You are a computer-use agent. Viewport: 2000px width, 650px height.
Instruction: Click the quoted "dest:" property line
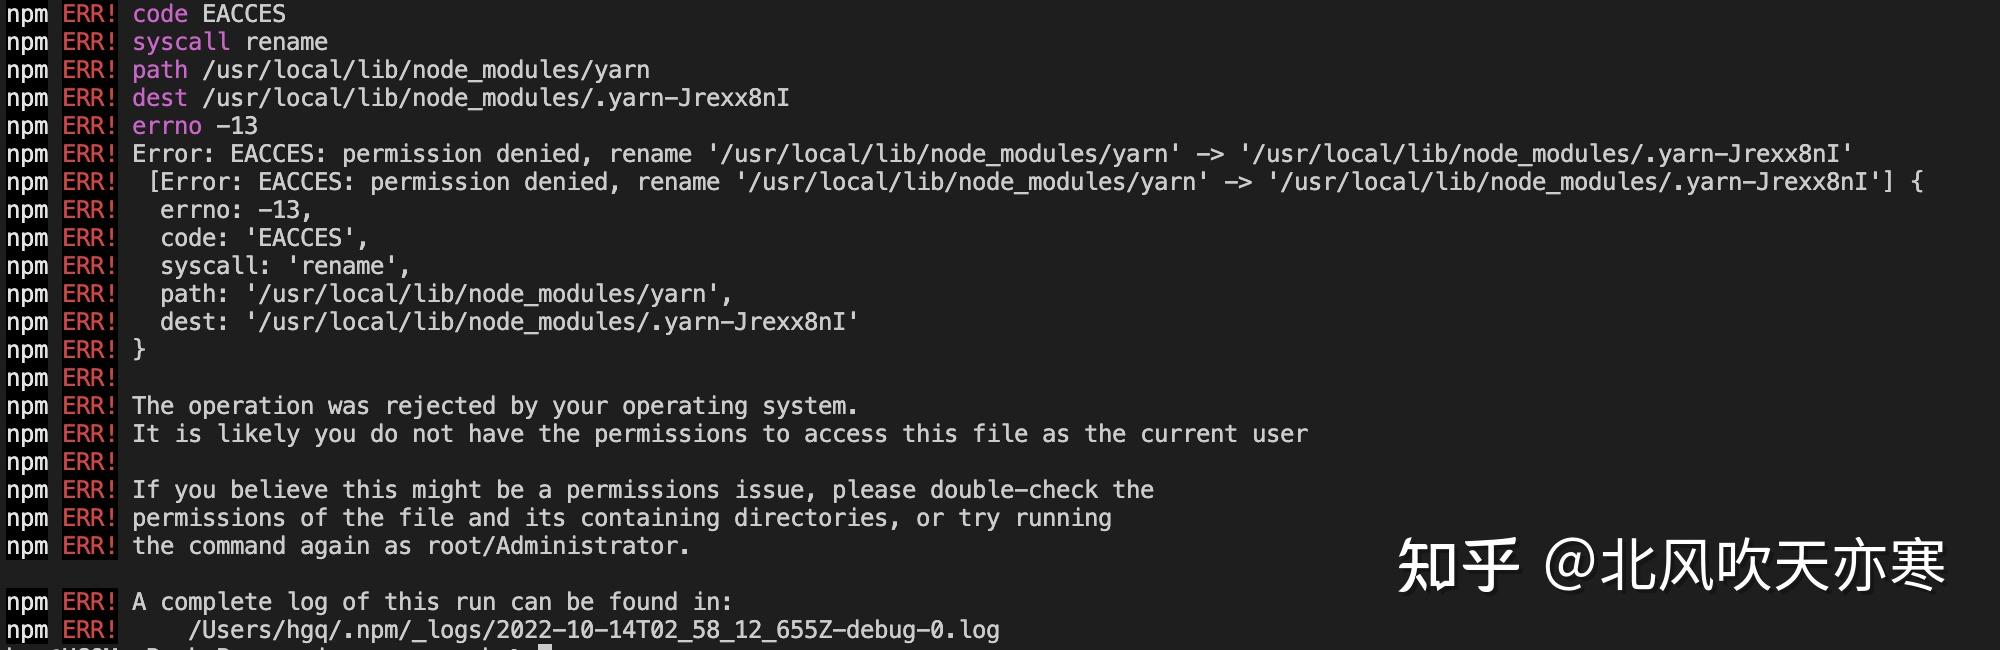point(509,322)
